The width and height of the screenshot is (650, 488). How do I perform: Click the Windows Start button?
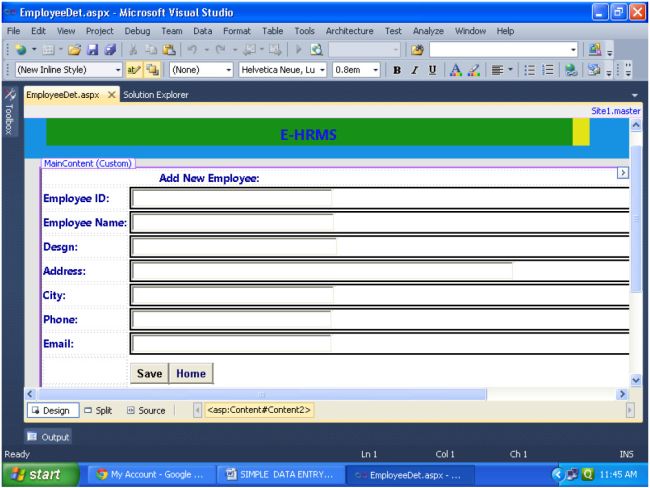[x=40, y=474]
